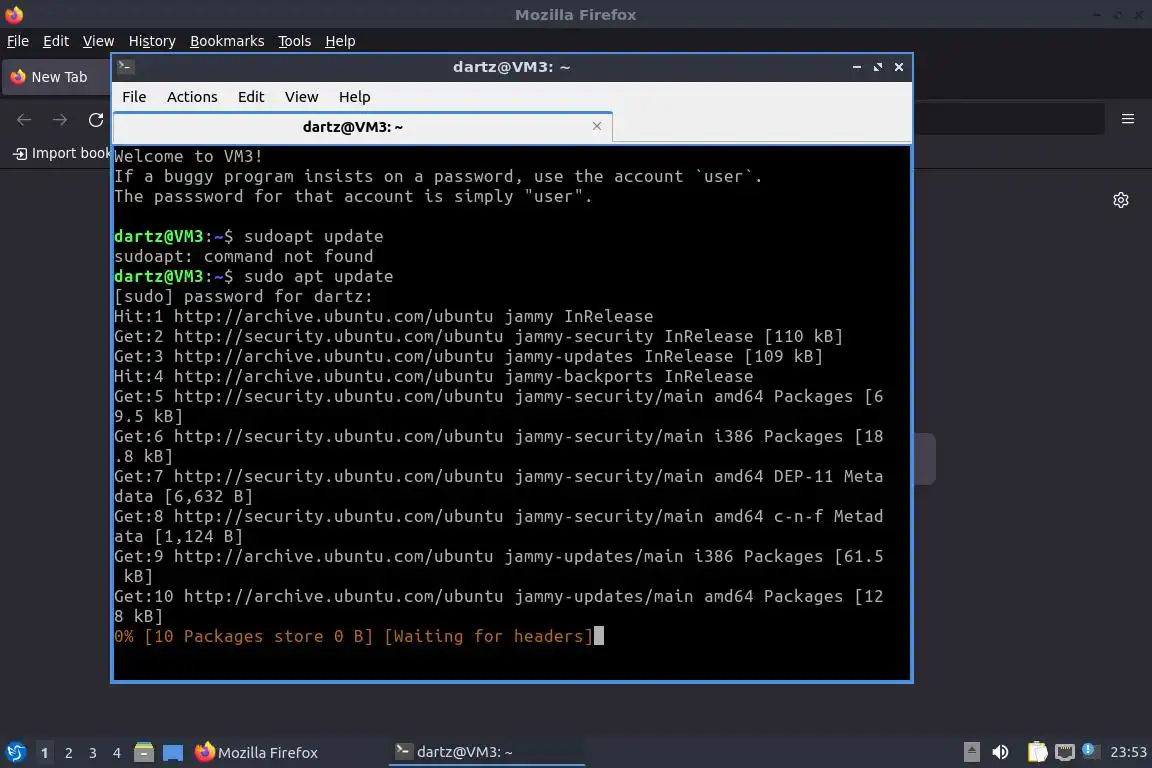Open Firefox Edit menu

pyautogui.click(x=56, y=41)
